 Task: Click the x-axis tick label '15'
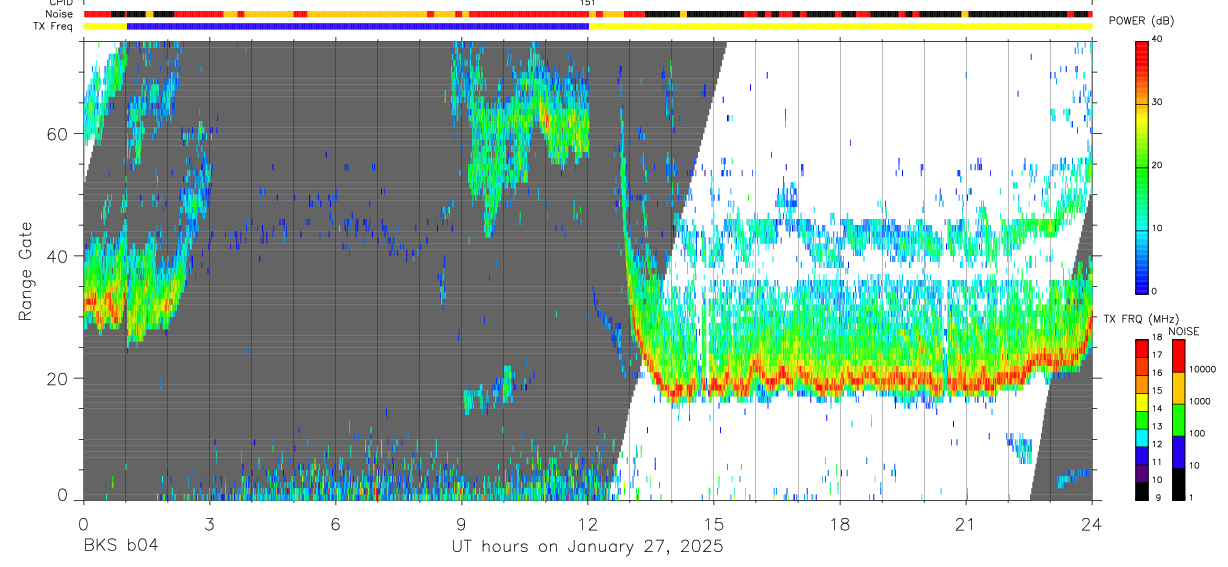[714, 525]
